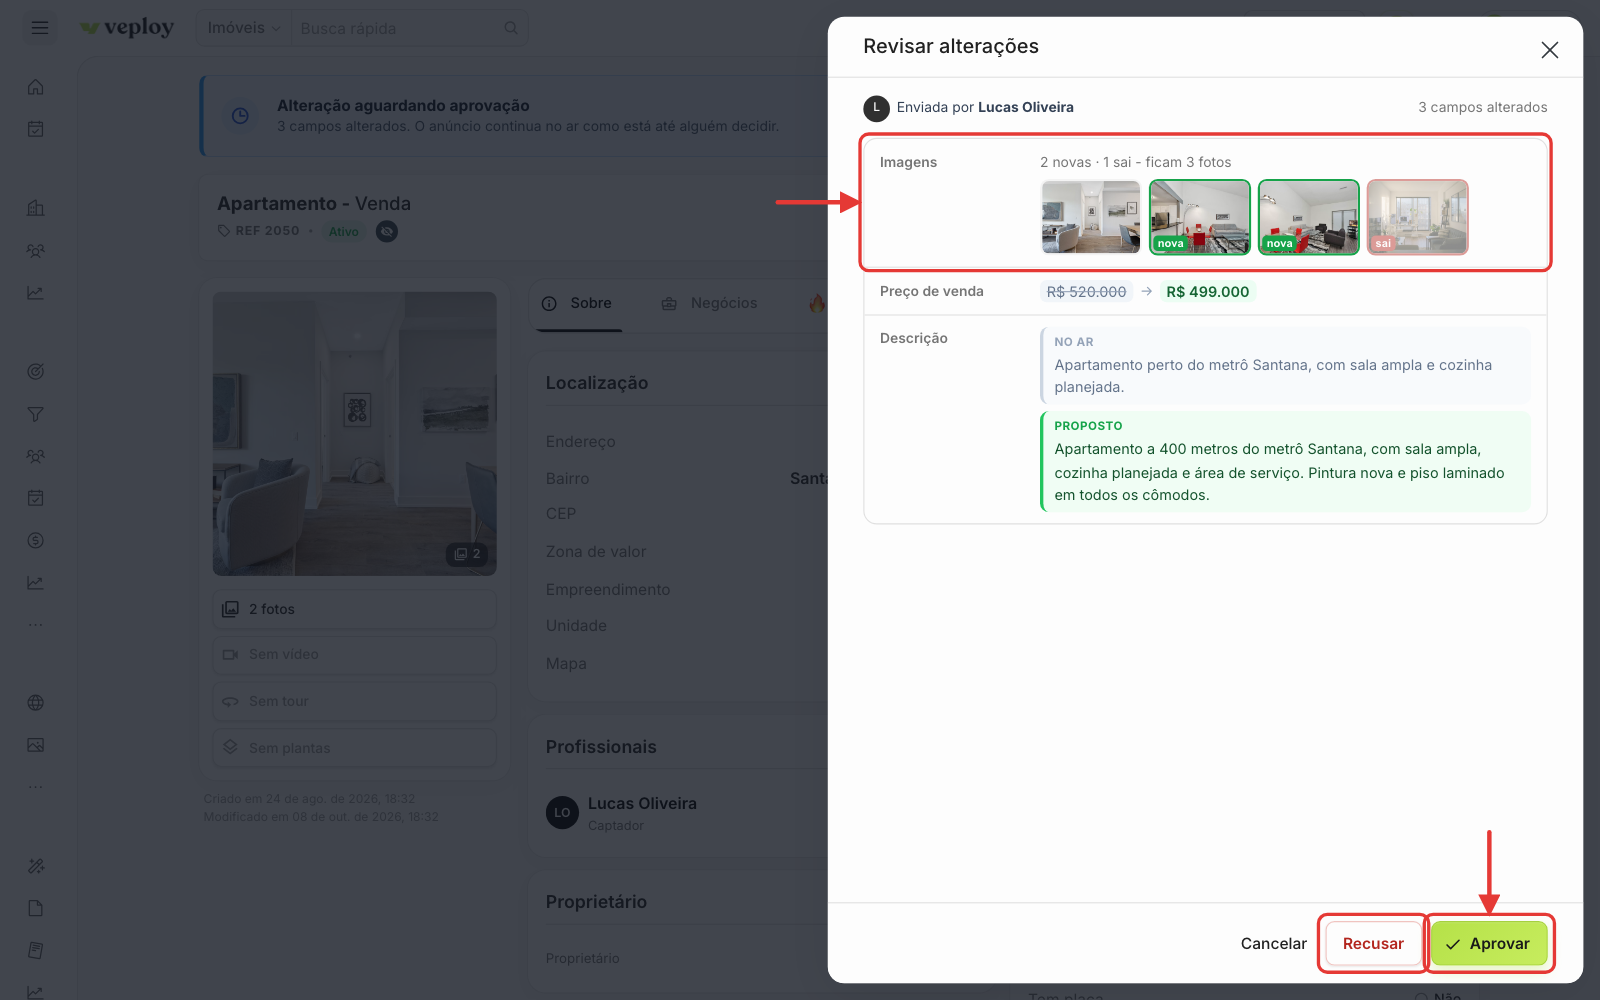Screen dimensions: 1600x1000
Task: Switch to the Negócios tab
Action: coord(710,303)
